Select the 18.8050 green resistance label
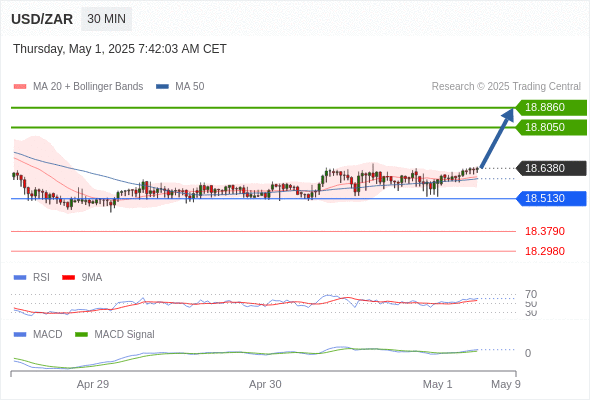The image size is (590, 400). coord(550,128)
